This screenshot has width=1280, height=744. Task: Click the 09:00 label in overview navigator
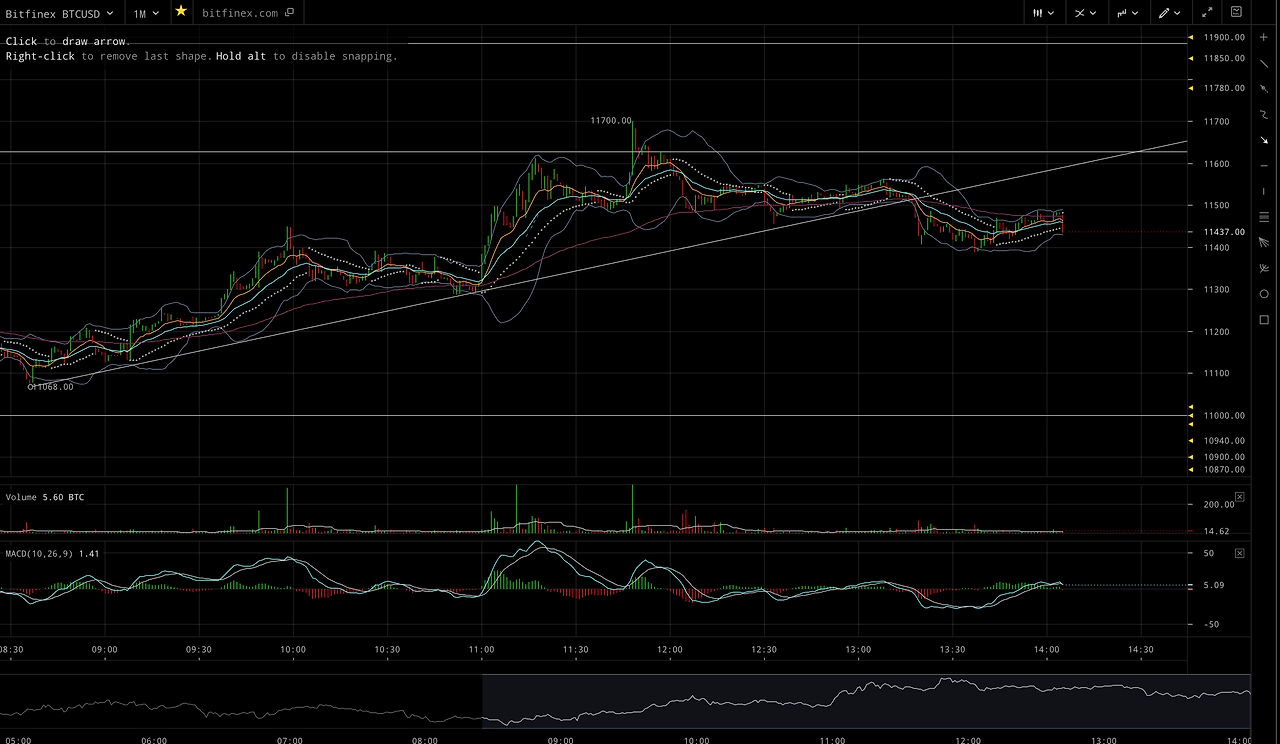(561, 740)
